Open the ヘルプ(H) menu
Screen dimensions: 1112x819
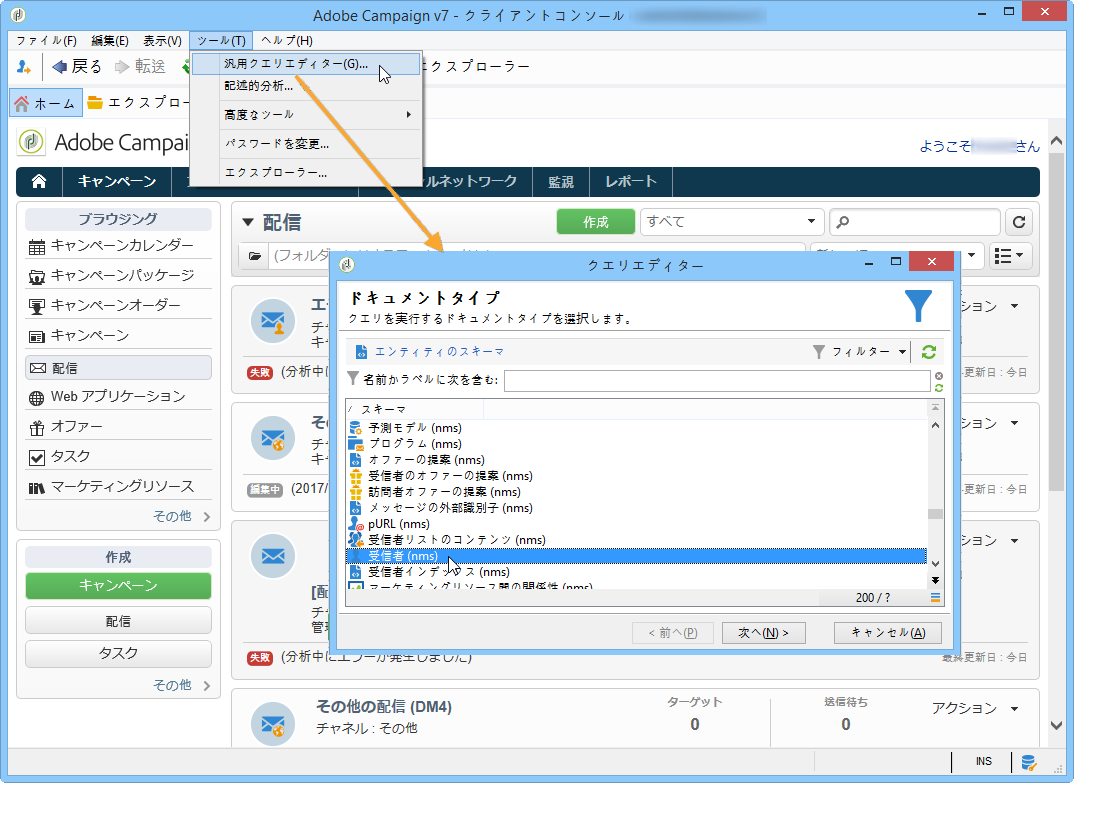tap(287, 40)
